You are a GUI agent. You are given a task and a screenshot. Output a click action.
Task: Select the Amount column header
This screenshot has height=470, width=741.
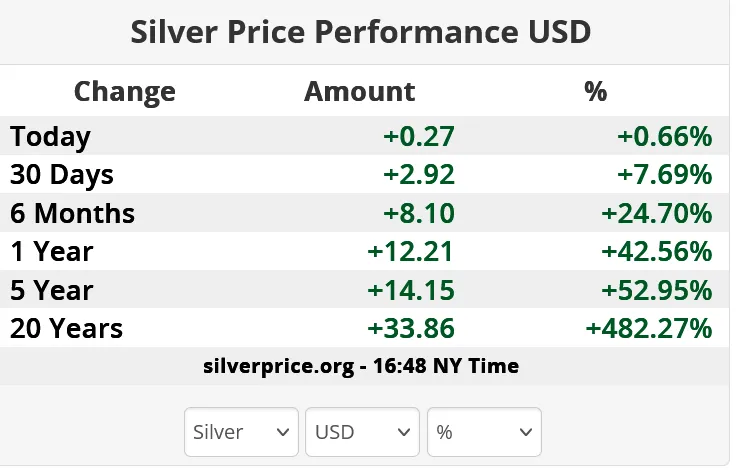pyautogui.click(x=359, y=92)
